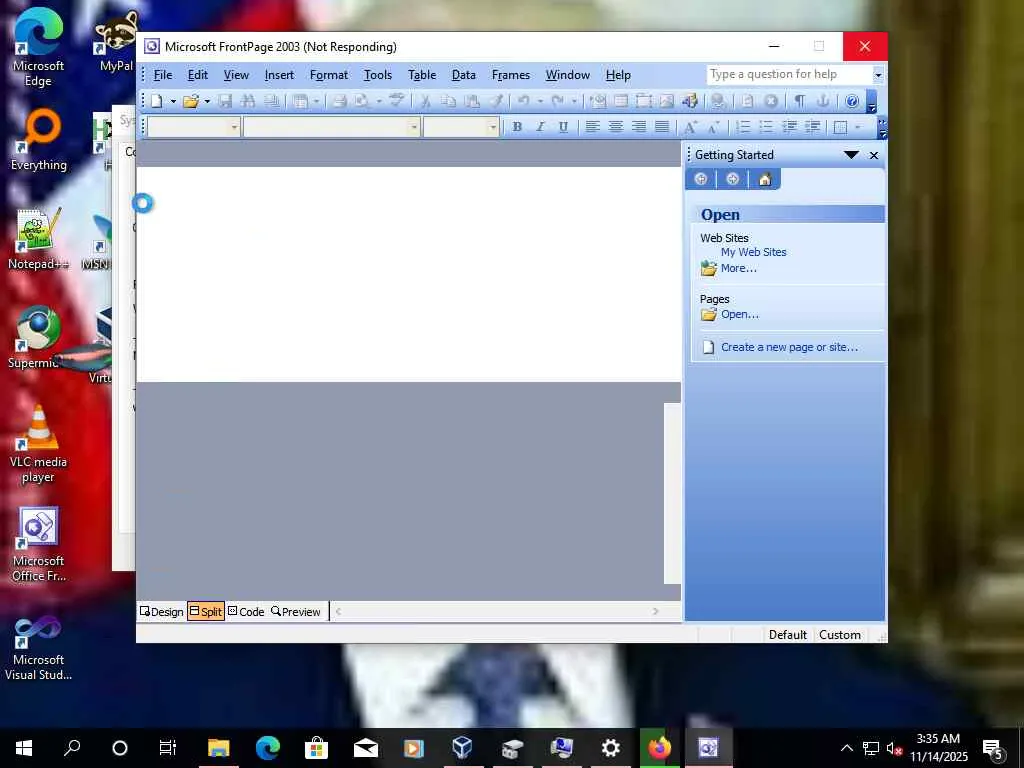The image size is (1024, 768).
Task: Click the Paste clipboard icon
Action: (x=472, y=101)
